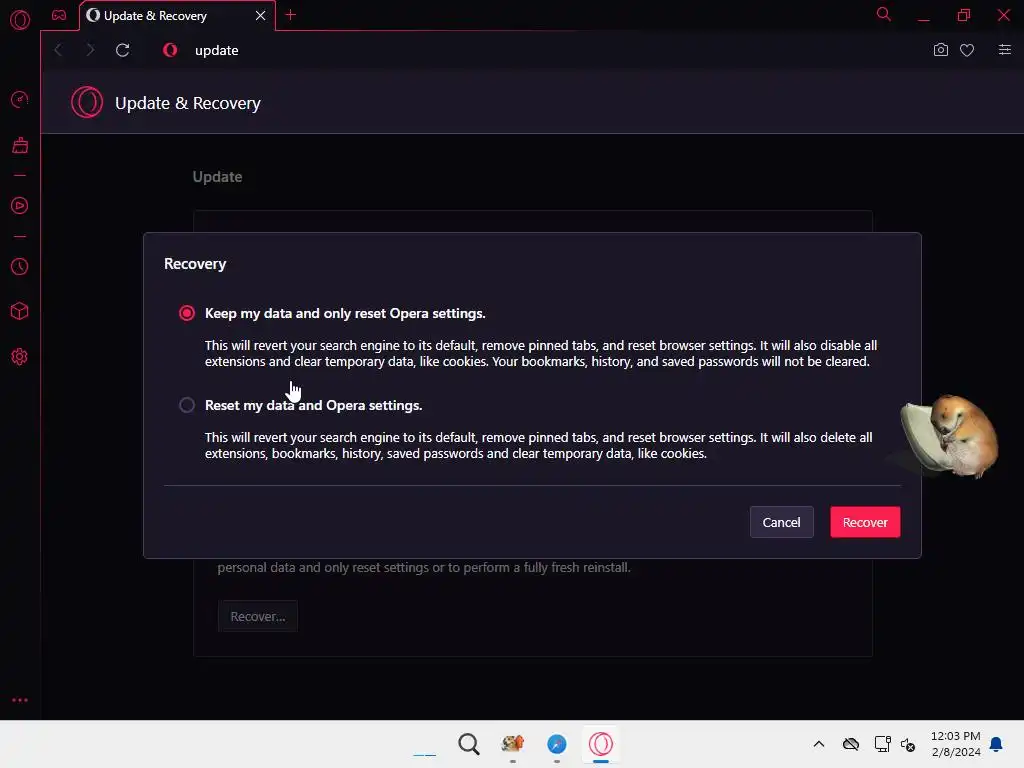The width and height of the screenshot is (1024, 768).
Task: Show hidden system tray icons
Action: pyautogui.click(x=819, y=744)
